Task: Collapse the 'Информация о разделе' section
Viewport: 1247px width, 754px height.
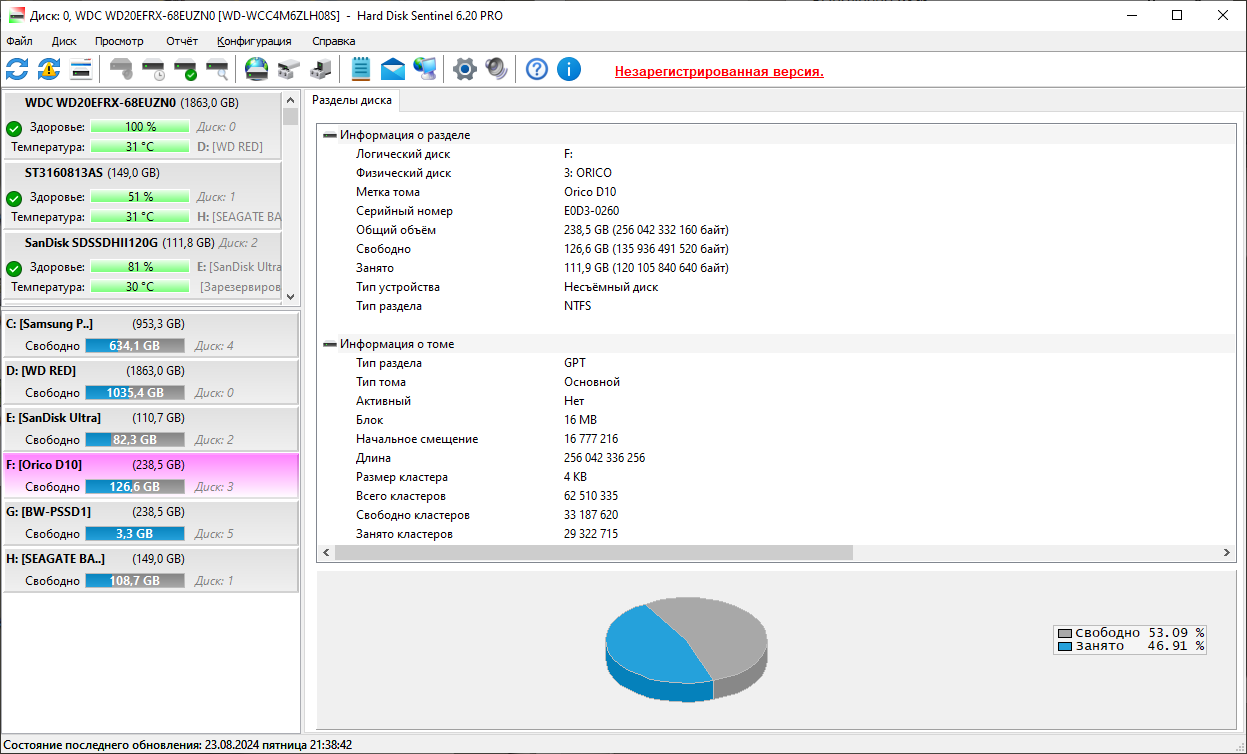Action: tap(330, 135)
